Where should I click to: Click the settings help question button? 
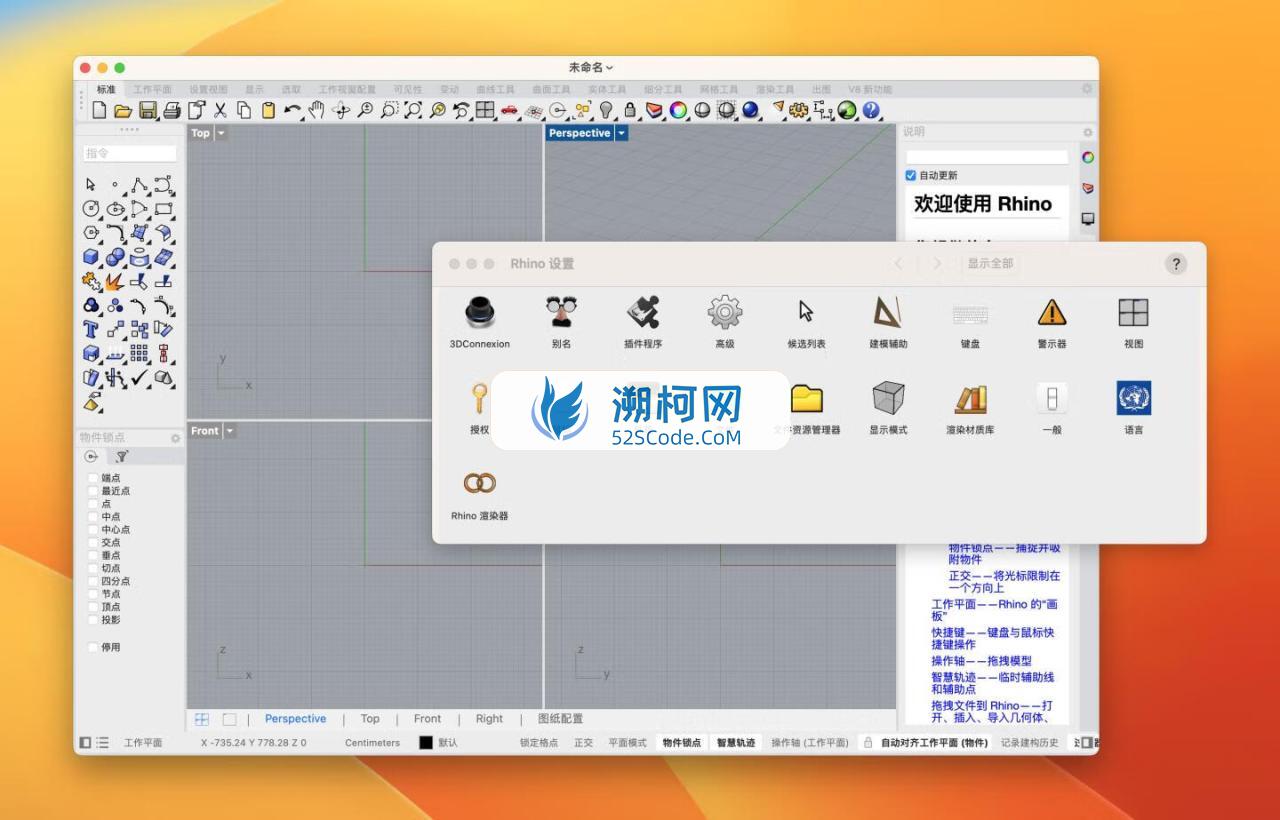pos(1176,264)
